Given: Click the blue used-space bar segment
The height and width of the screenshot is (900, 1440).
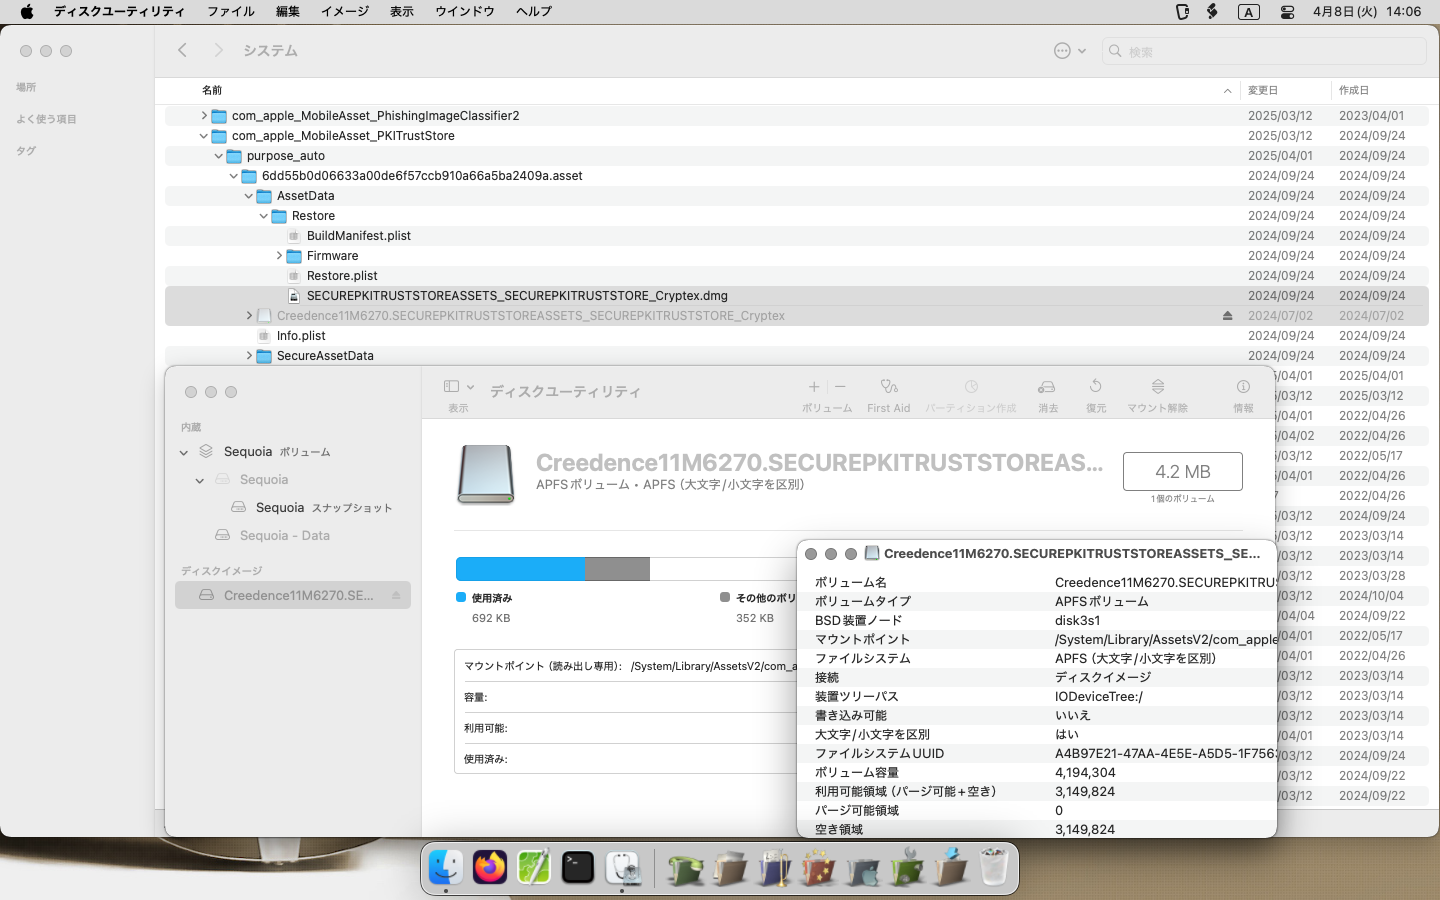Looking at the screenshot, I should [520, 569].
